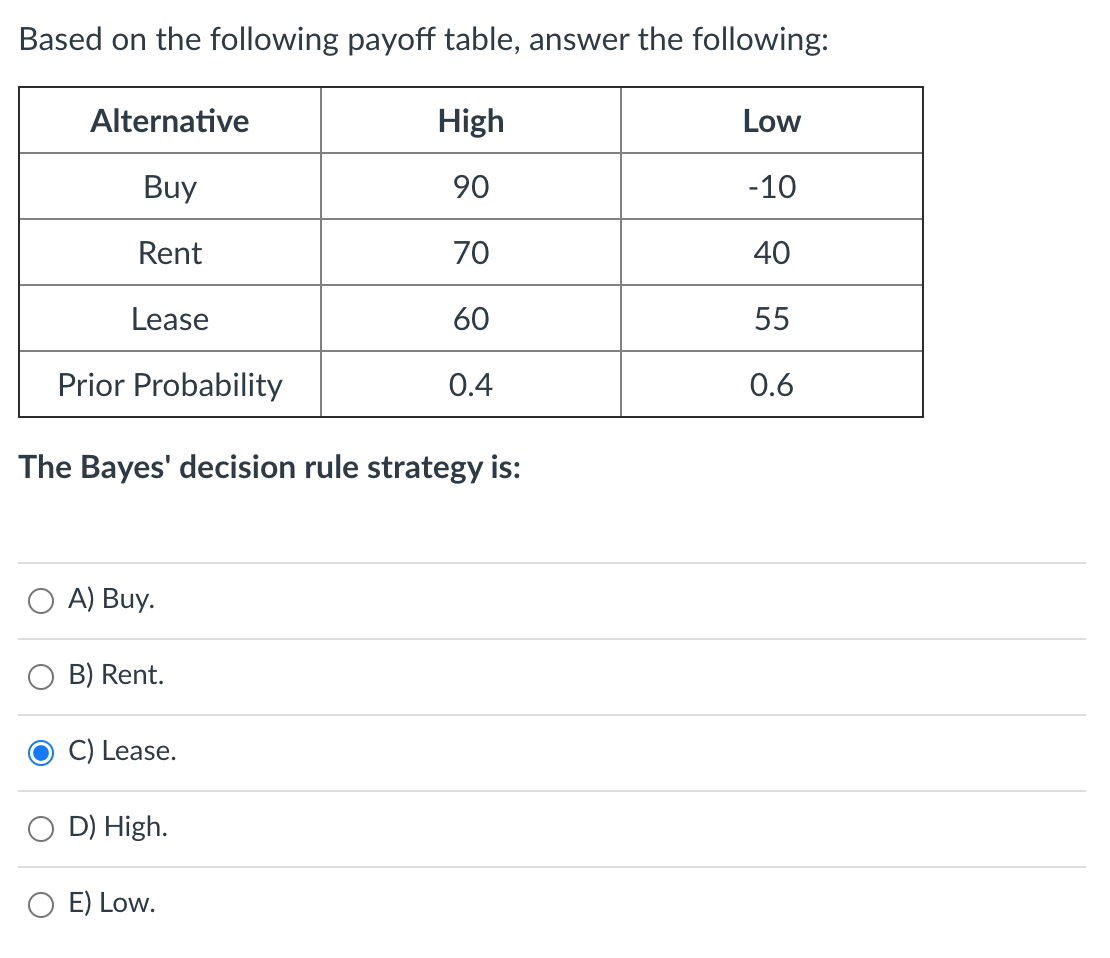Viewport: 1110px width, 958px height.
Task: Click the answer label E) Low
Action: [113, 903]
